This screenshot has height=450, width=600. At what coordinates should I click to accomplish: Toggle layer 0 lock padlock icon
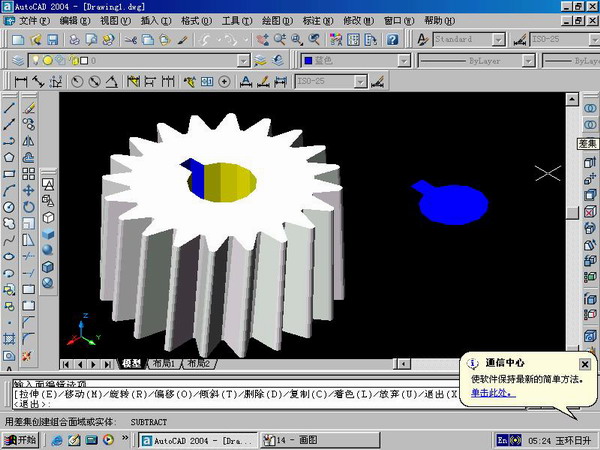(x=73, y=60)
